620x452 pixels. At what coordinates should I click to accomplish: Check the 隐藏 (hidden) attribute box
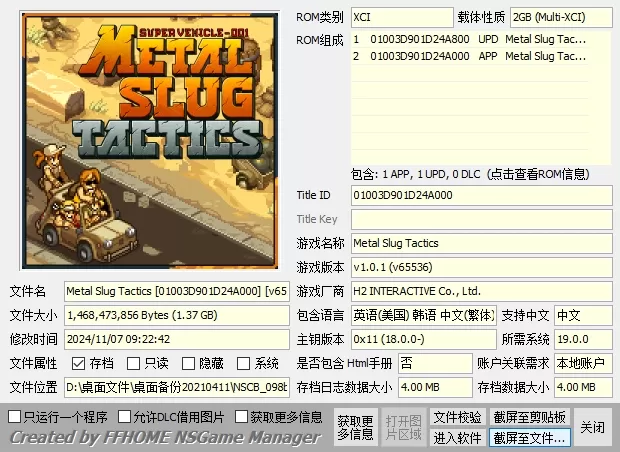pos(189,363)
